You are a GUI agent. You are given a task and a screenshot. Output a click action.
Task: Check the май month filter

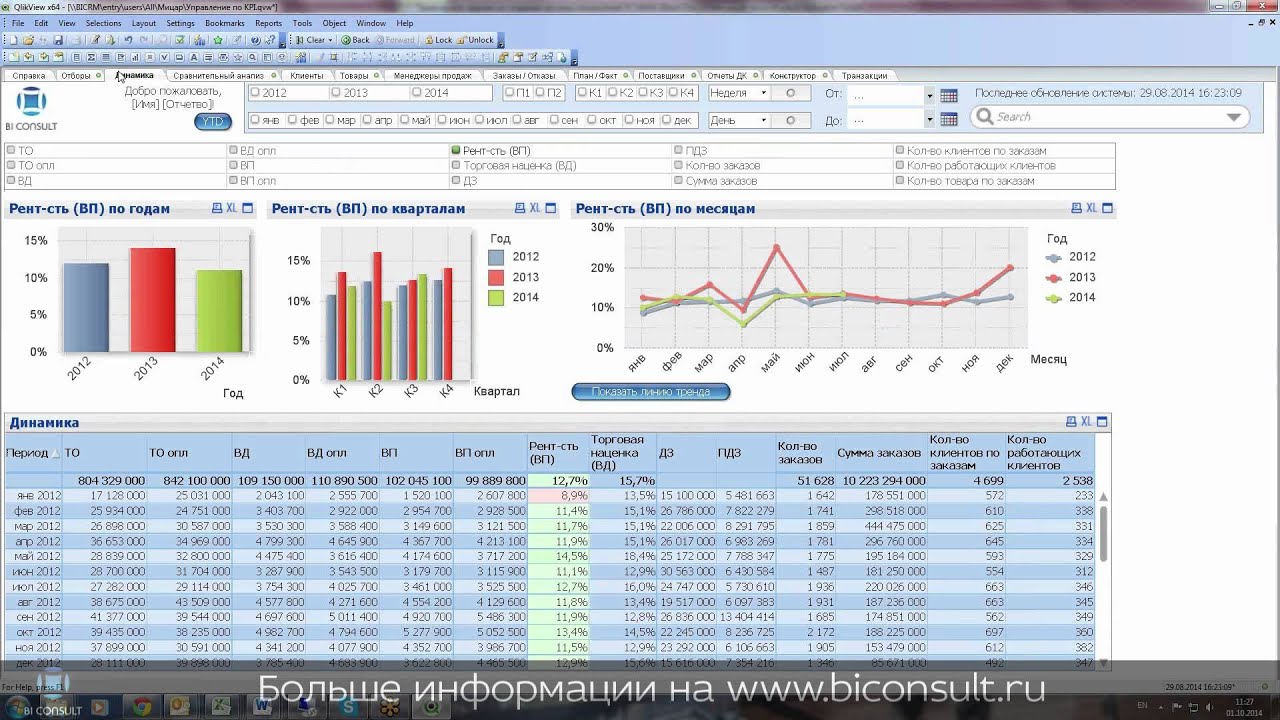tap(404, 120)
